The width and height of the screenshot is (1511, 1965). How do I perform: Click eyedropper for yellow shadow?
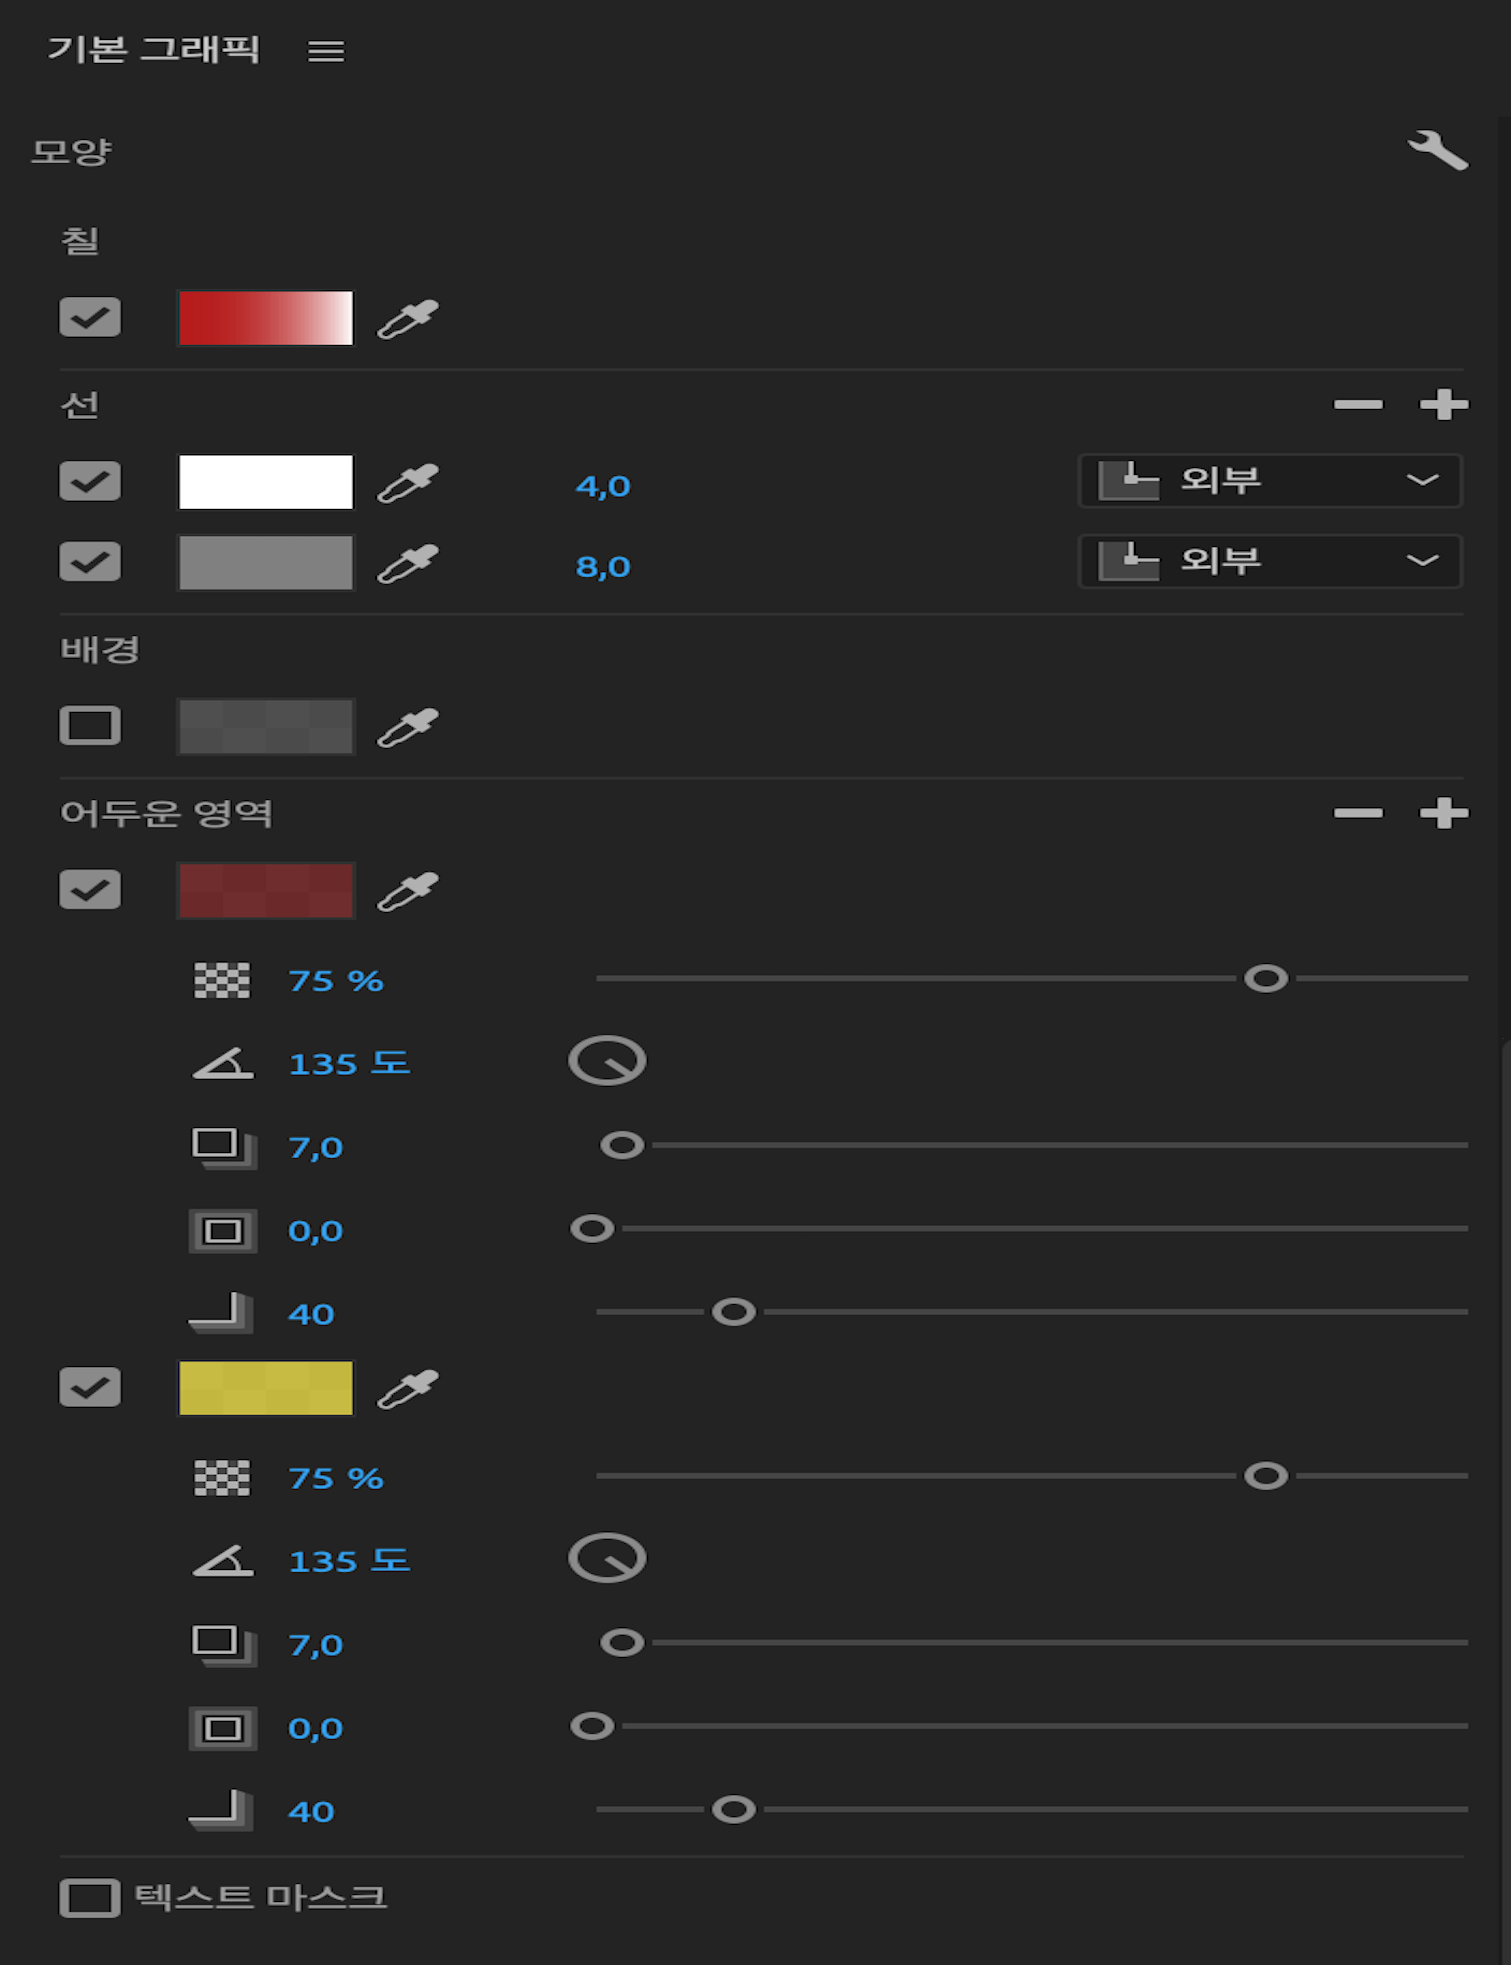tap(408, 1389)
